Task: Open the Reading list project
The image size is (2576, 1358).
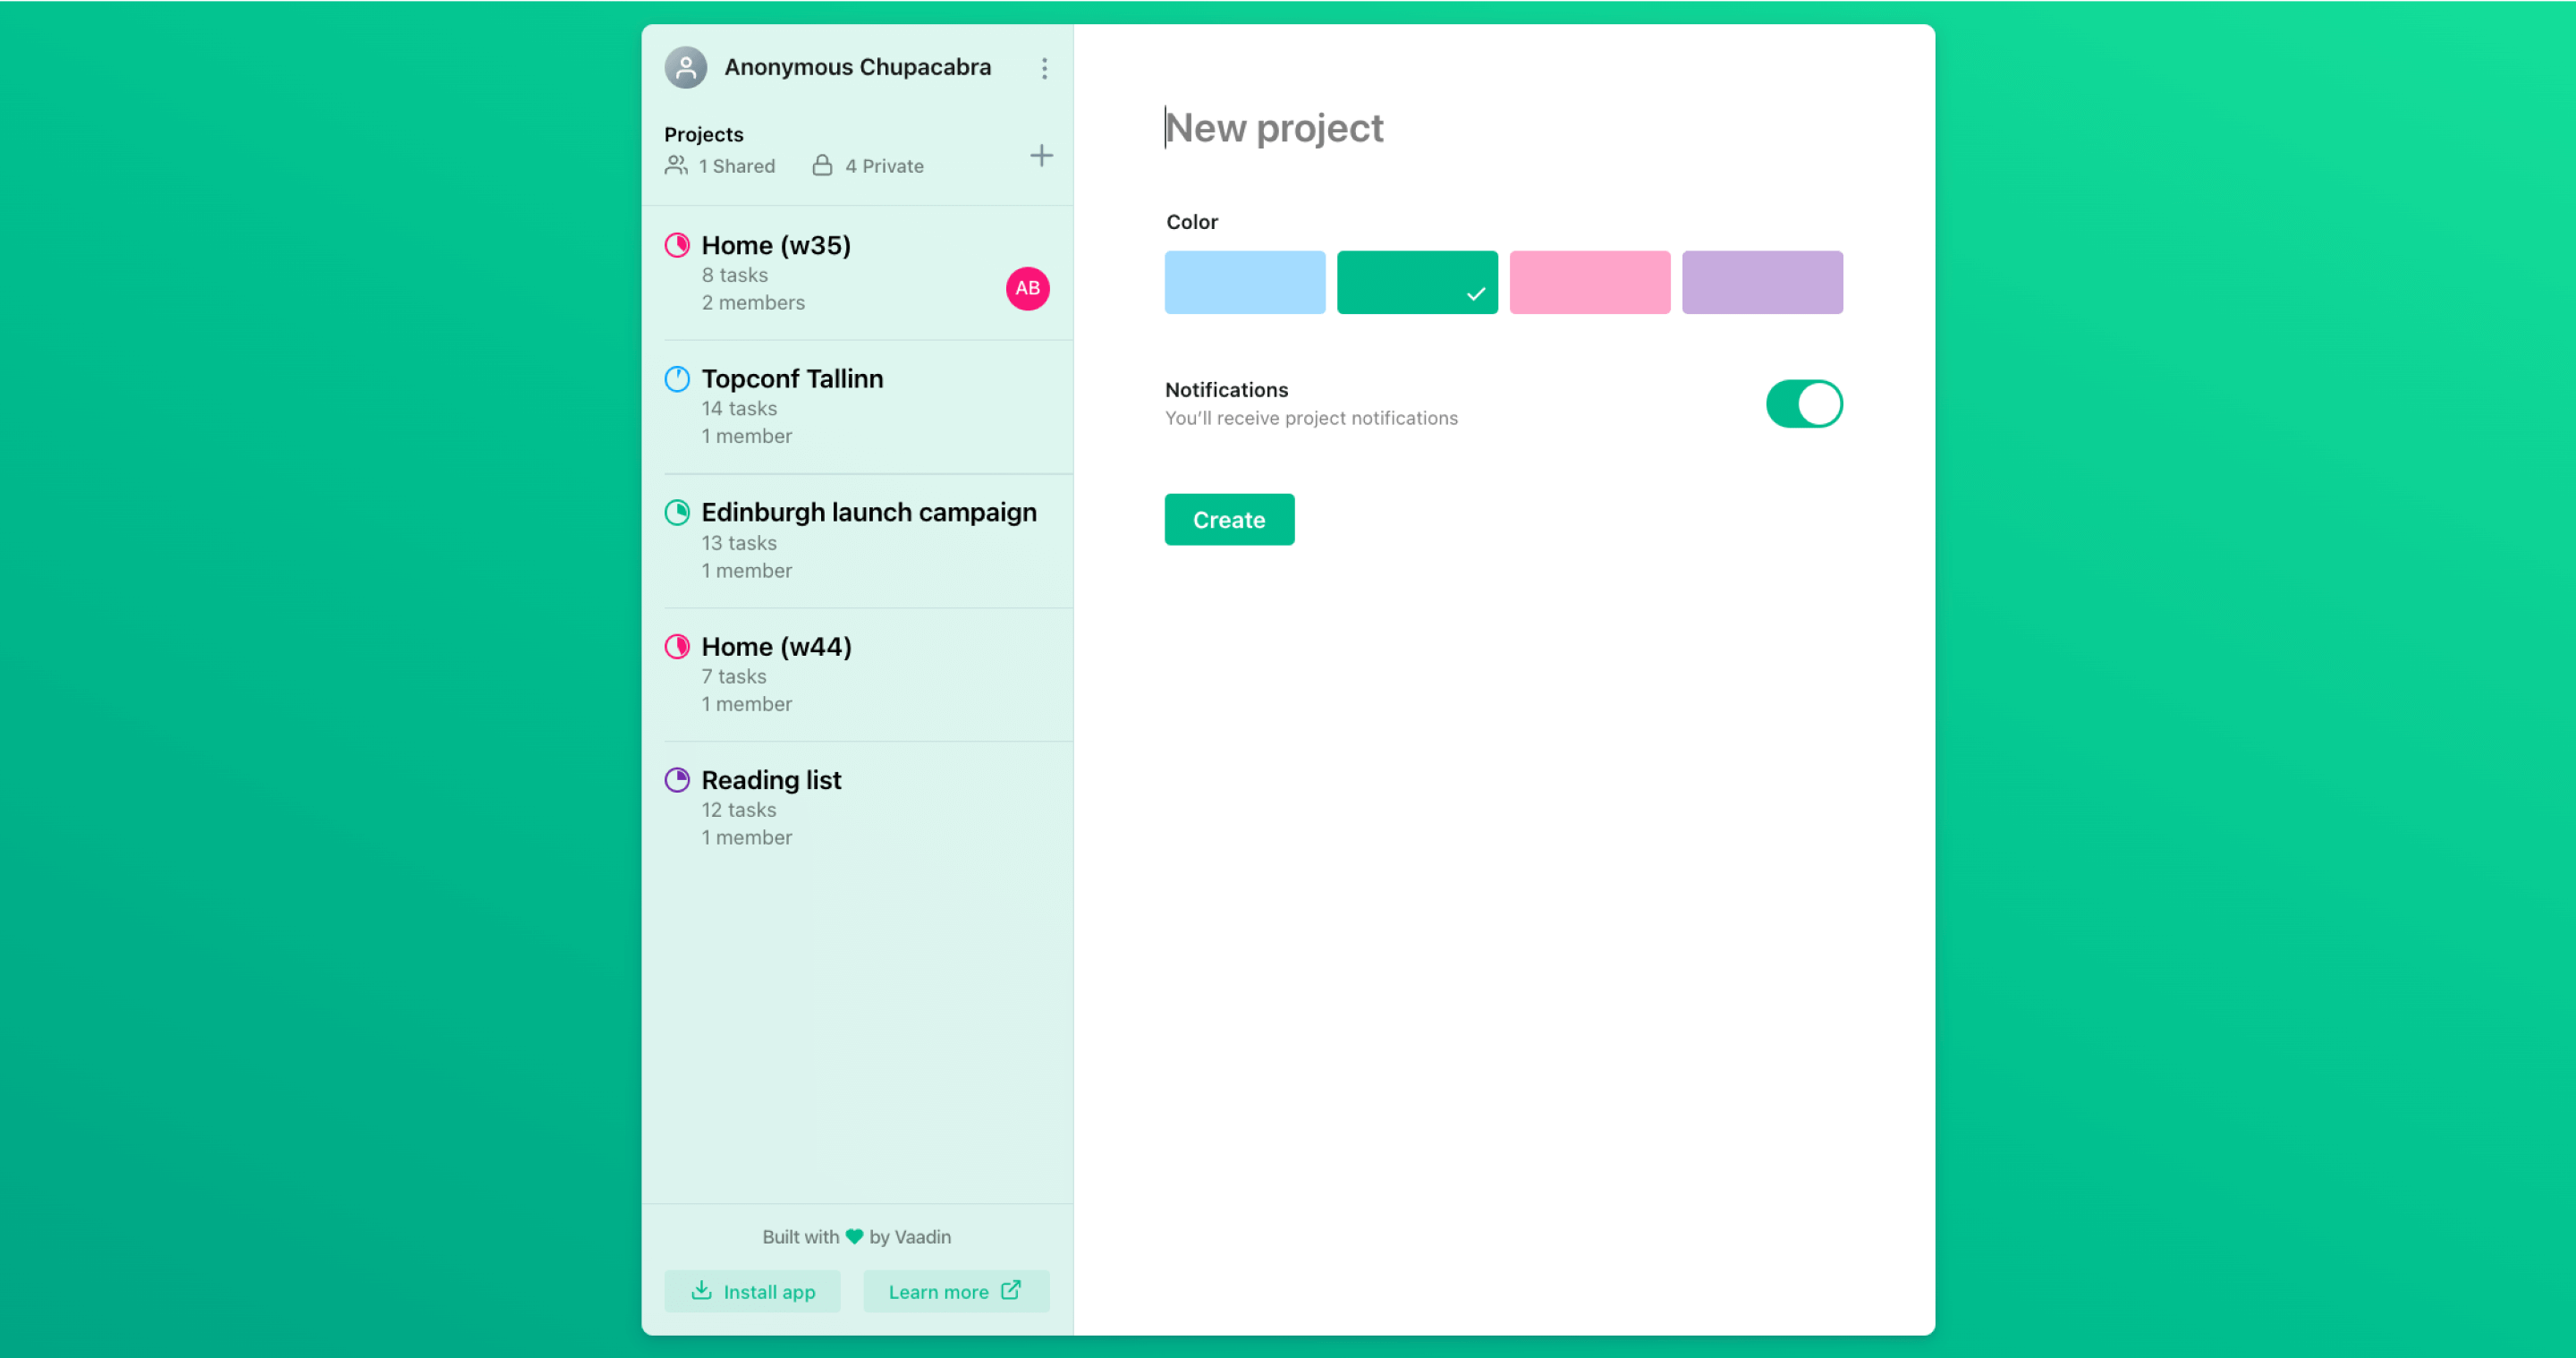Action: (772, 780)
